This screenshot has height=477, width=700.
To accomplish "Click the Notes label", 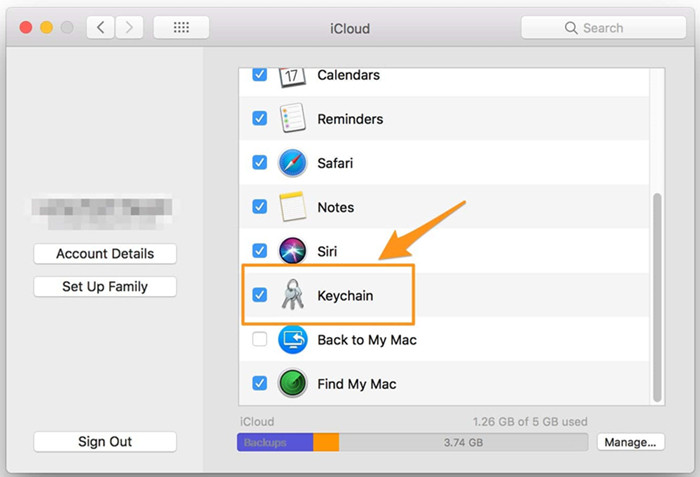I will point(336,207).
